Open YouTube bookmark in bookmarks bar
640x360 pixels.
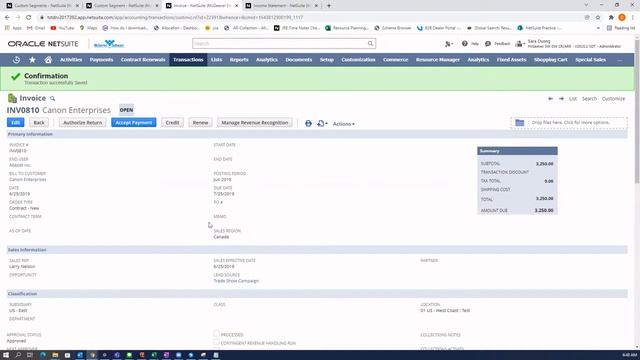(62, 28)
